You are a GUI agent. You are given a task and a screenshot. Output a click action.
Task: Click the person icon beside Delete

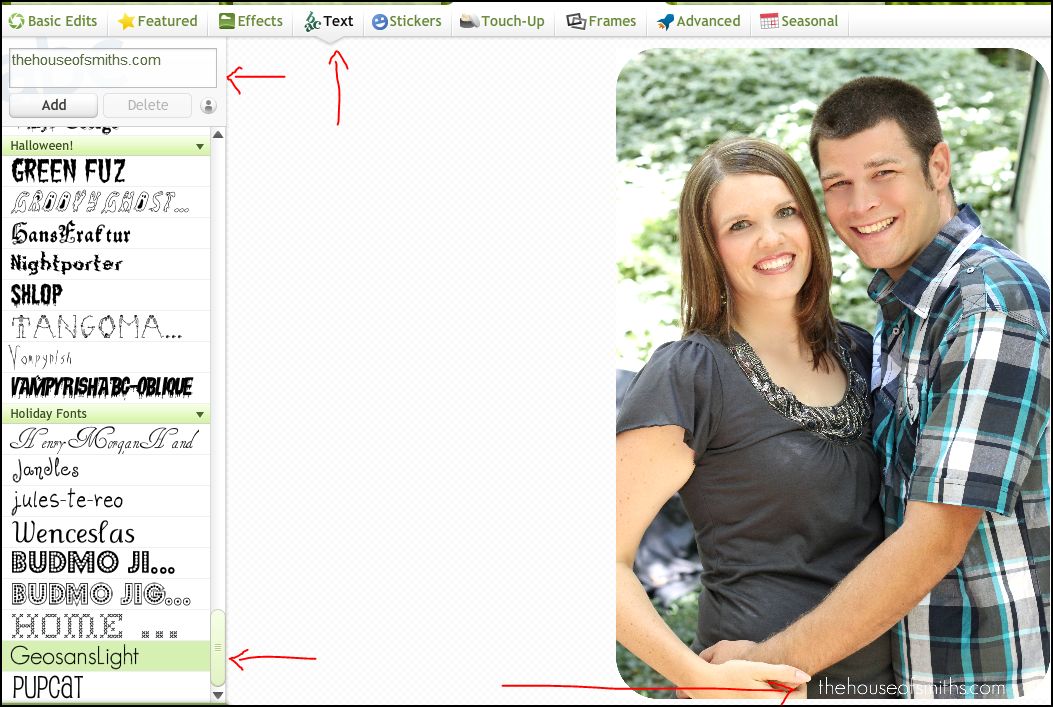tap(208, 106)
